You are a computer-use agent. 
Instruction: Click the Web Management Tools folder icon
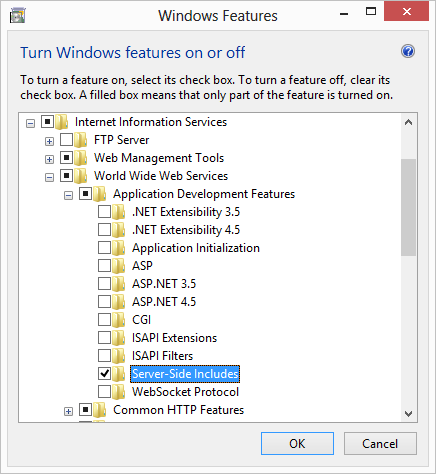[80, 158]
